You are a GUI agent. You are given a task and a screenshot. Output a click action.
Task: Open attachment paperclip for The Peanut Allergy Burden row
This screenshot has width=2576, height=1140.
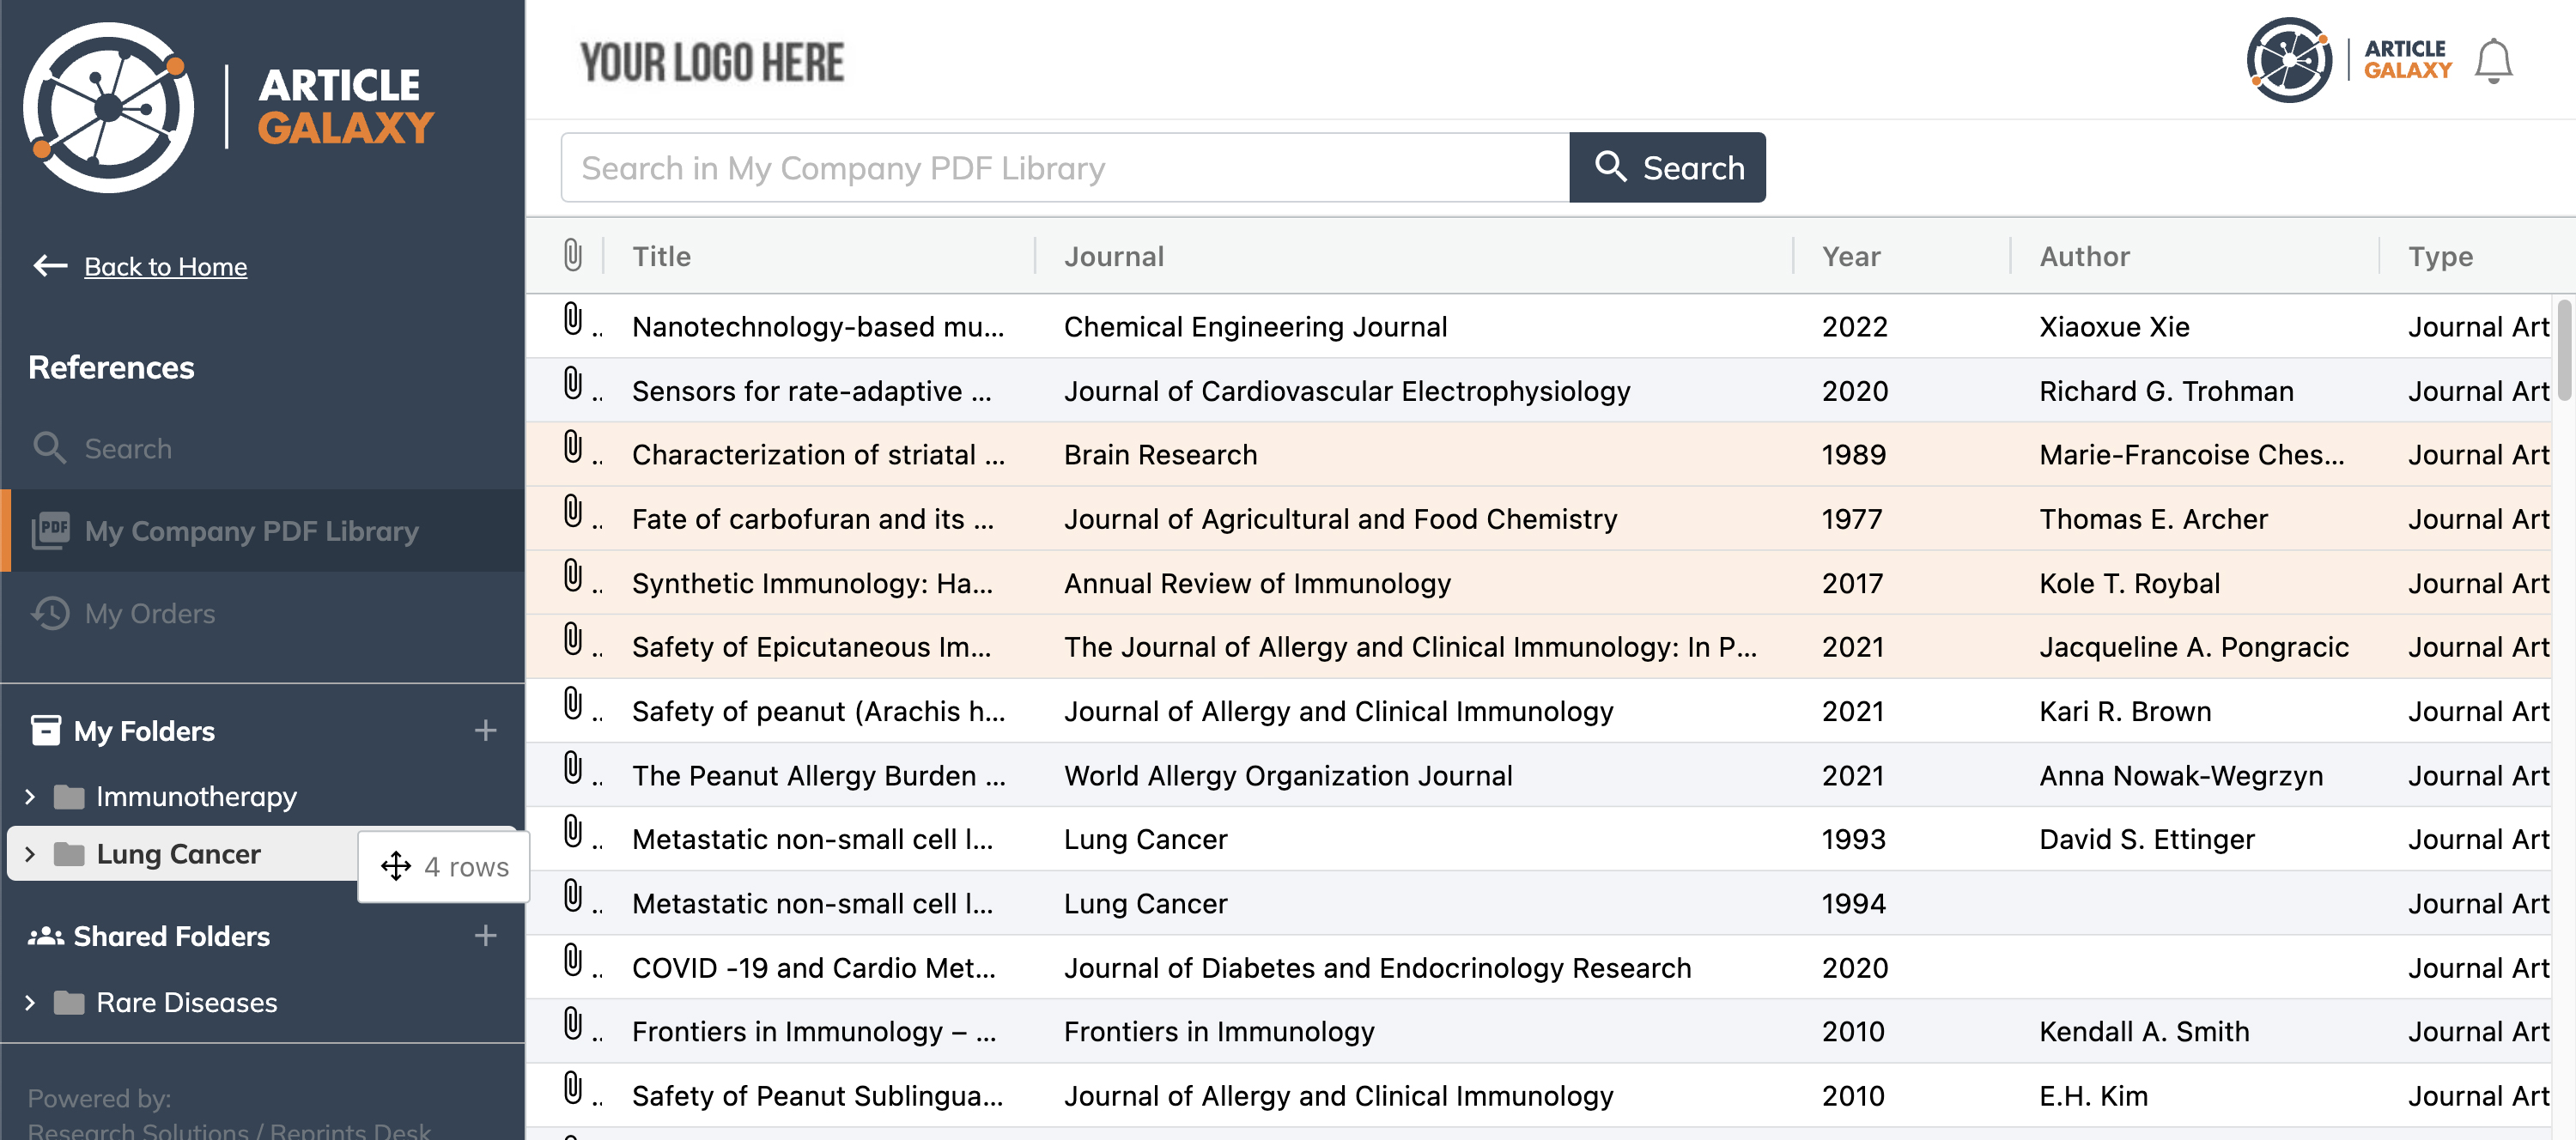point(572,769)
